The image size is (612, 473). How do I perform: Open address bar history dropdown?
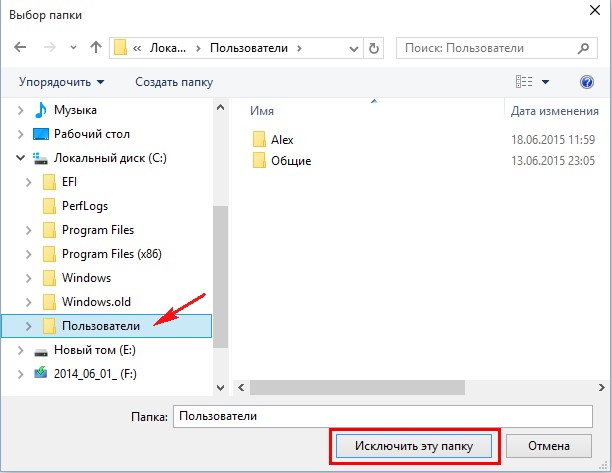(354, 48)
